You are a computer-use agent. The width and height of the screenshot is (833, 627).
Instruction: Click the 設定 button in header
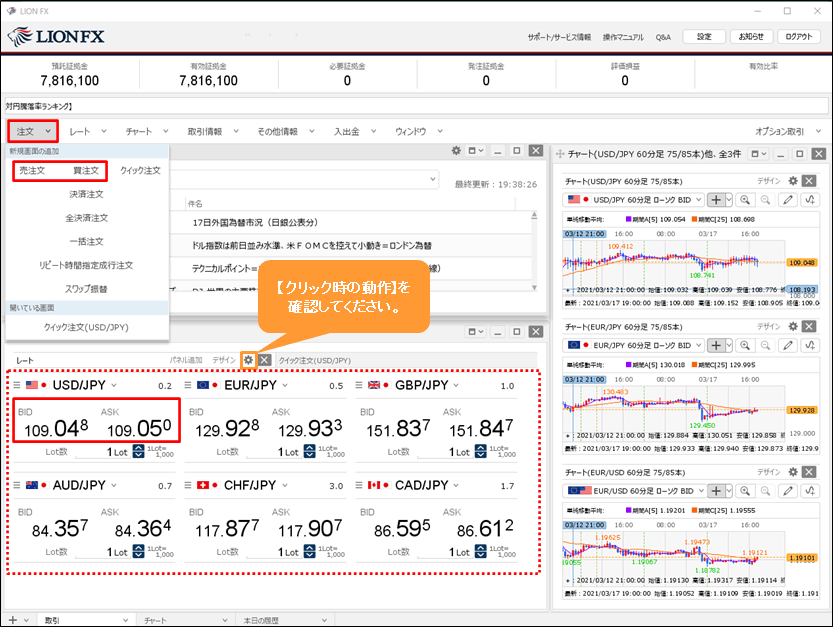[x=704, y=37]
